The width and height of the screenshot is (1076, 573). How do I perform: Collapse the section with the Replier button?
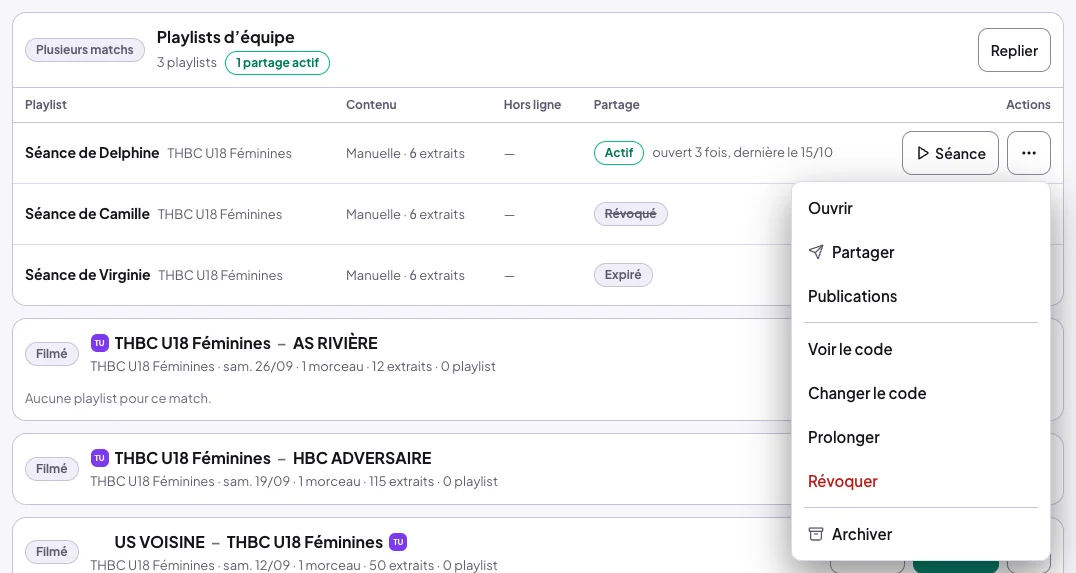coord(1014,50)
